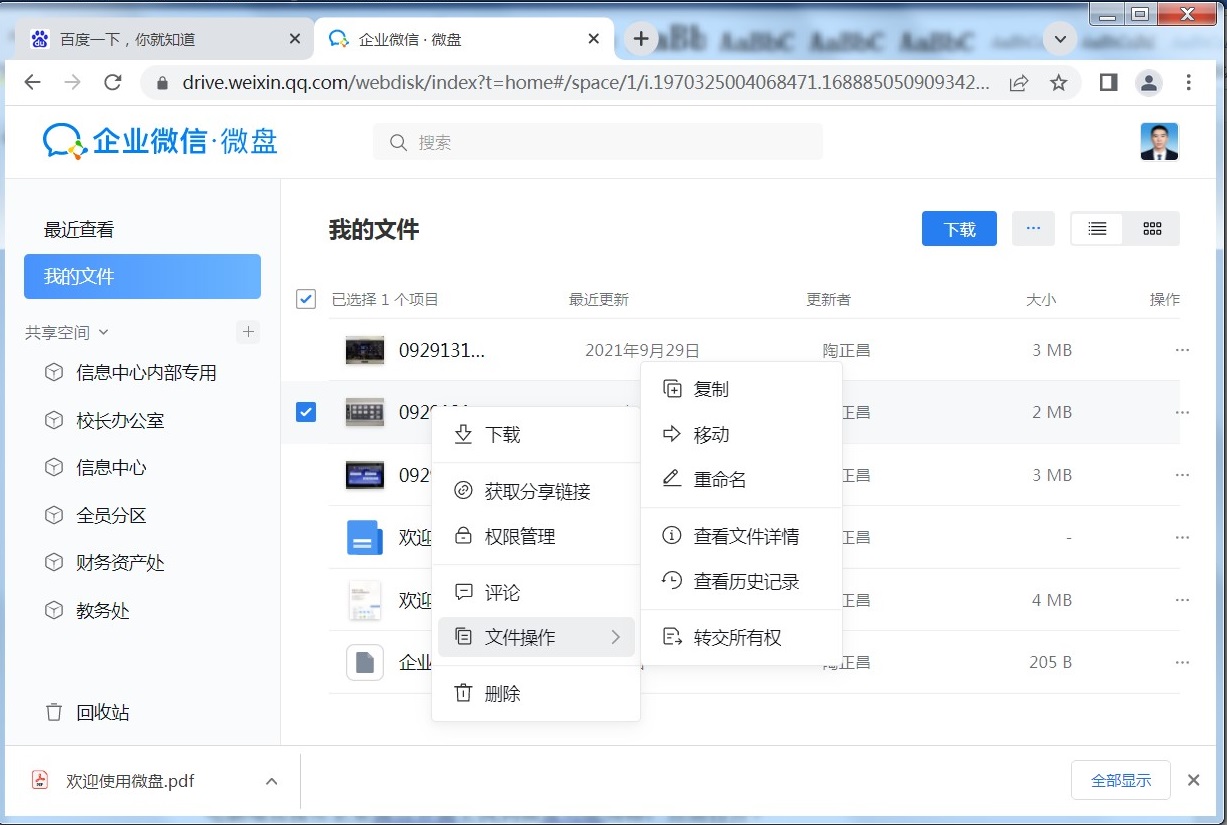Click the blue 下载 button
Image resolution: width=1227 pixels, height=825 pixels.
click(x=959, y=229)
